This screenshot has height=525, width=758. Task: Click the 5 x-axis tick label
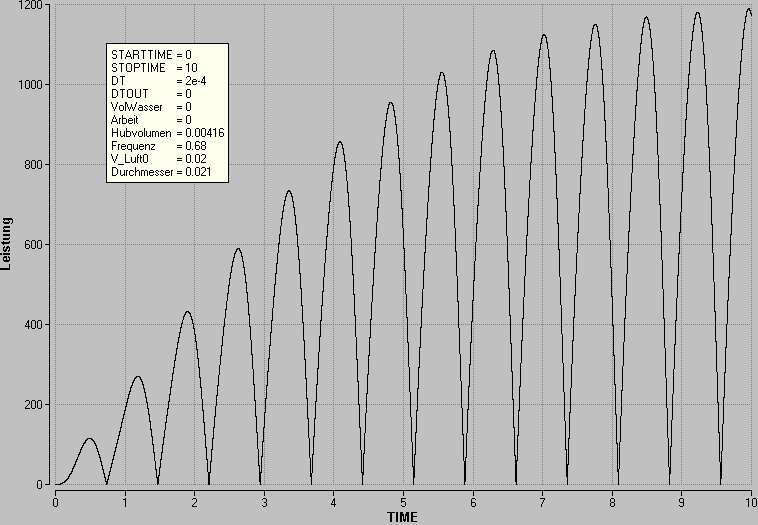coord(403,503)
